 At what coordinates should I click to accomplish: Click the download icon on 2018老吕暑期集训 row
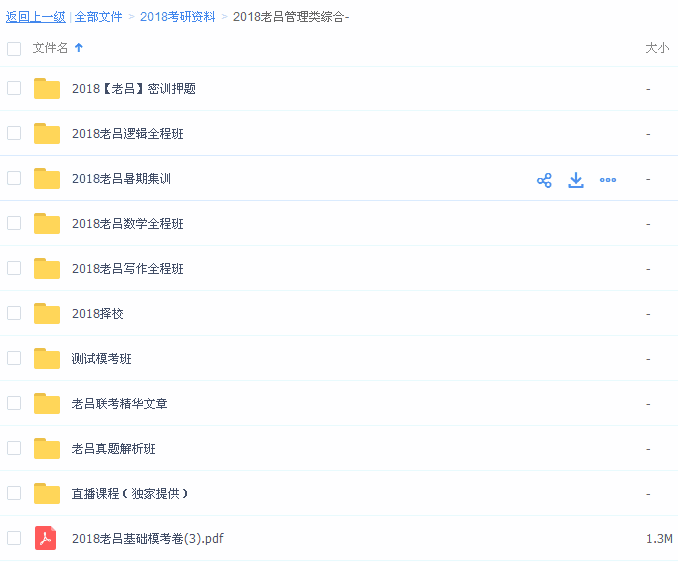[576, 180]
